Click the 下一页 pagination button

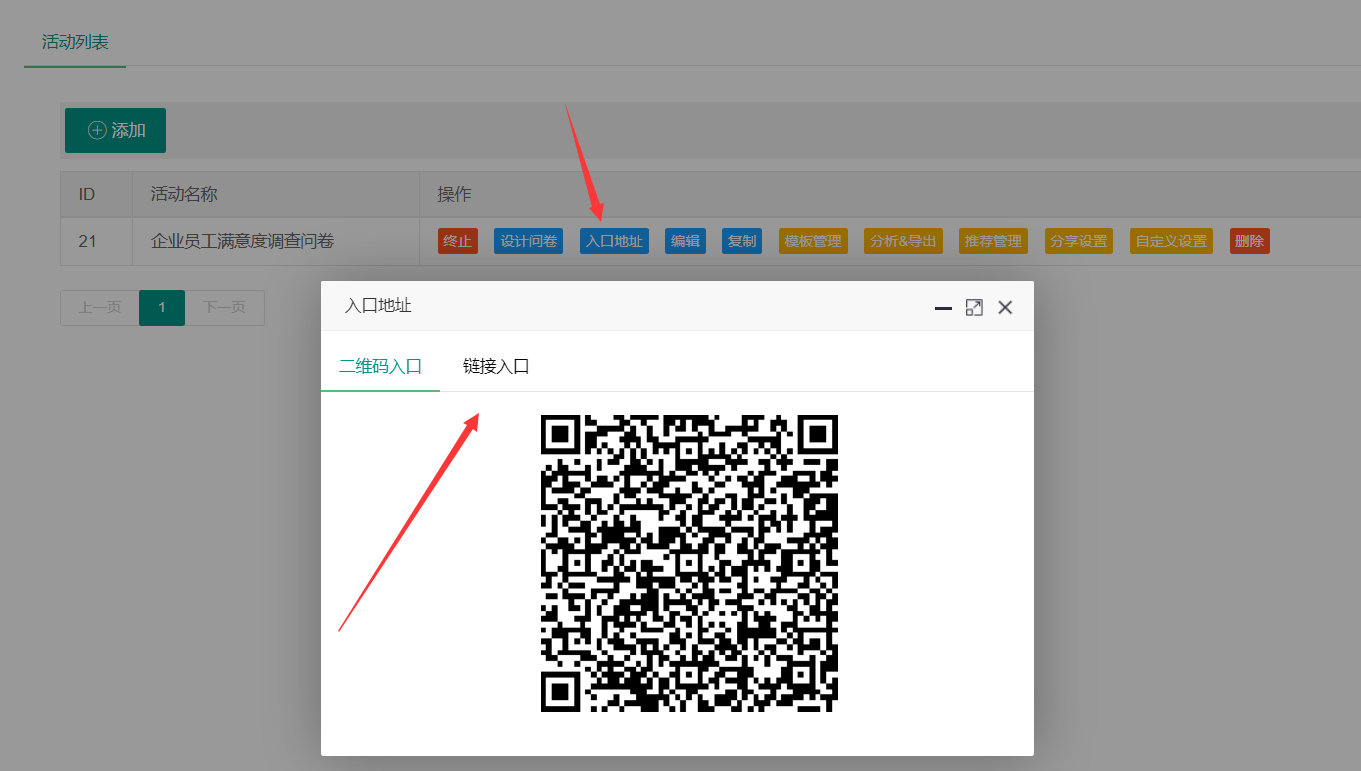224,308
